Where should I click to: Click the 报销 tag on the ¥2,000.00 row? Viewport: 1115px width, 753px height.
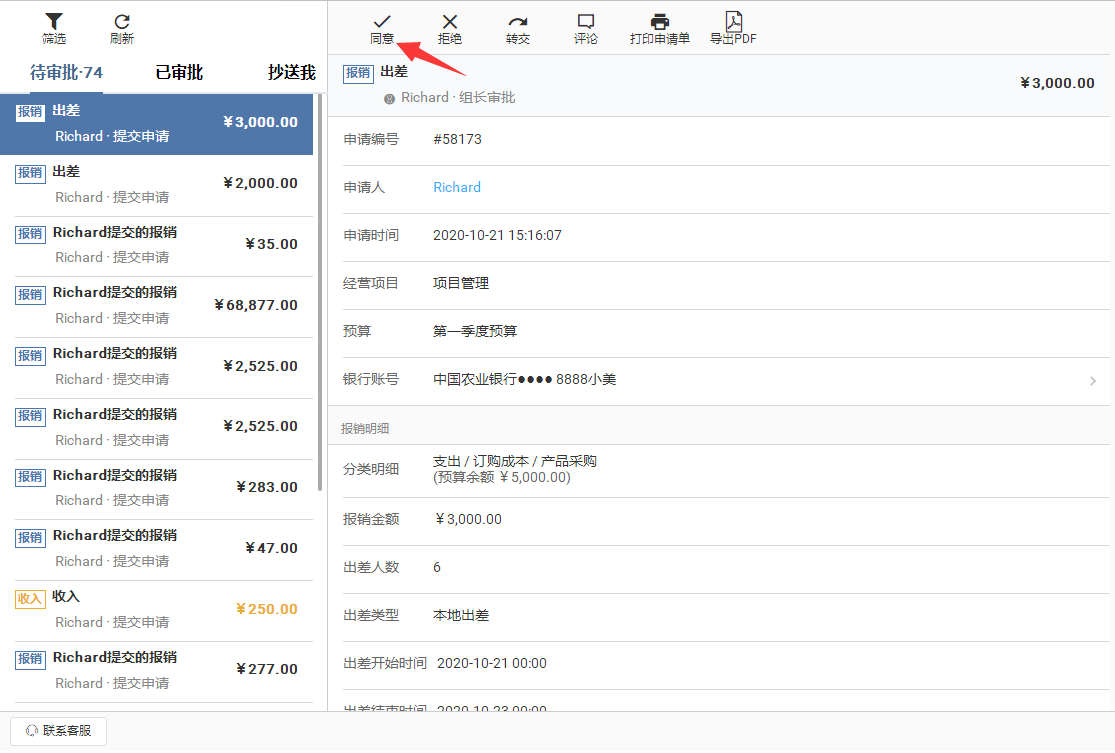pyautogui.click(x=30, y=173)
